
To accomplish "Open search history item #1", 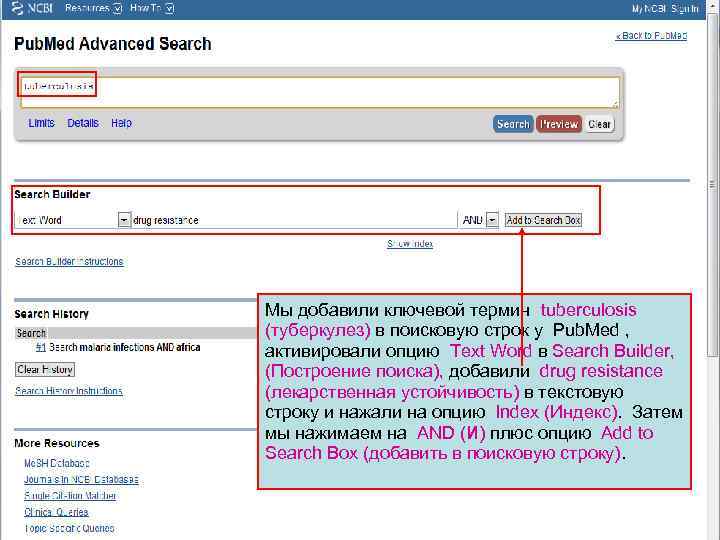I will coord(41,348).
